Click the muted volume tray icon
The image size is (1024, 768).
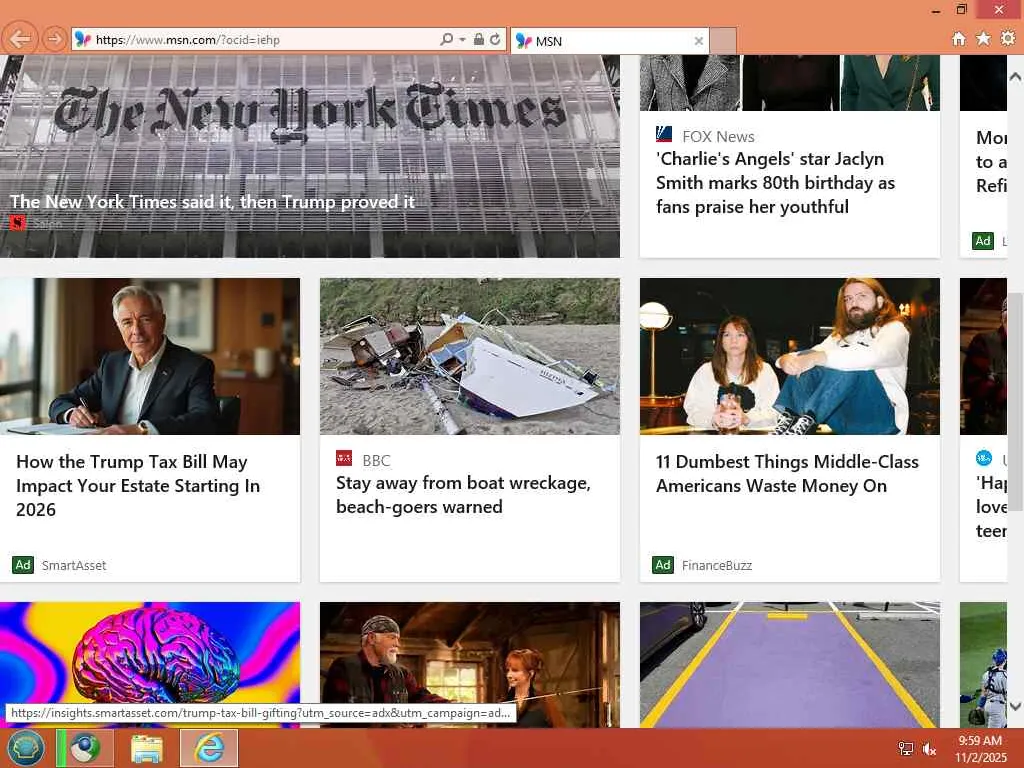(x=929, y=748)
